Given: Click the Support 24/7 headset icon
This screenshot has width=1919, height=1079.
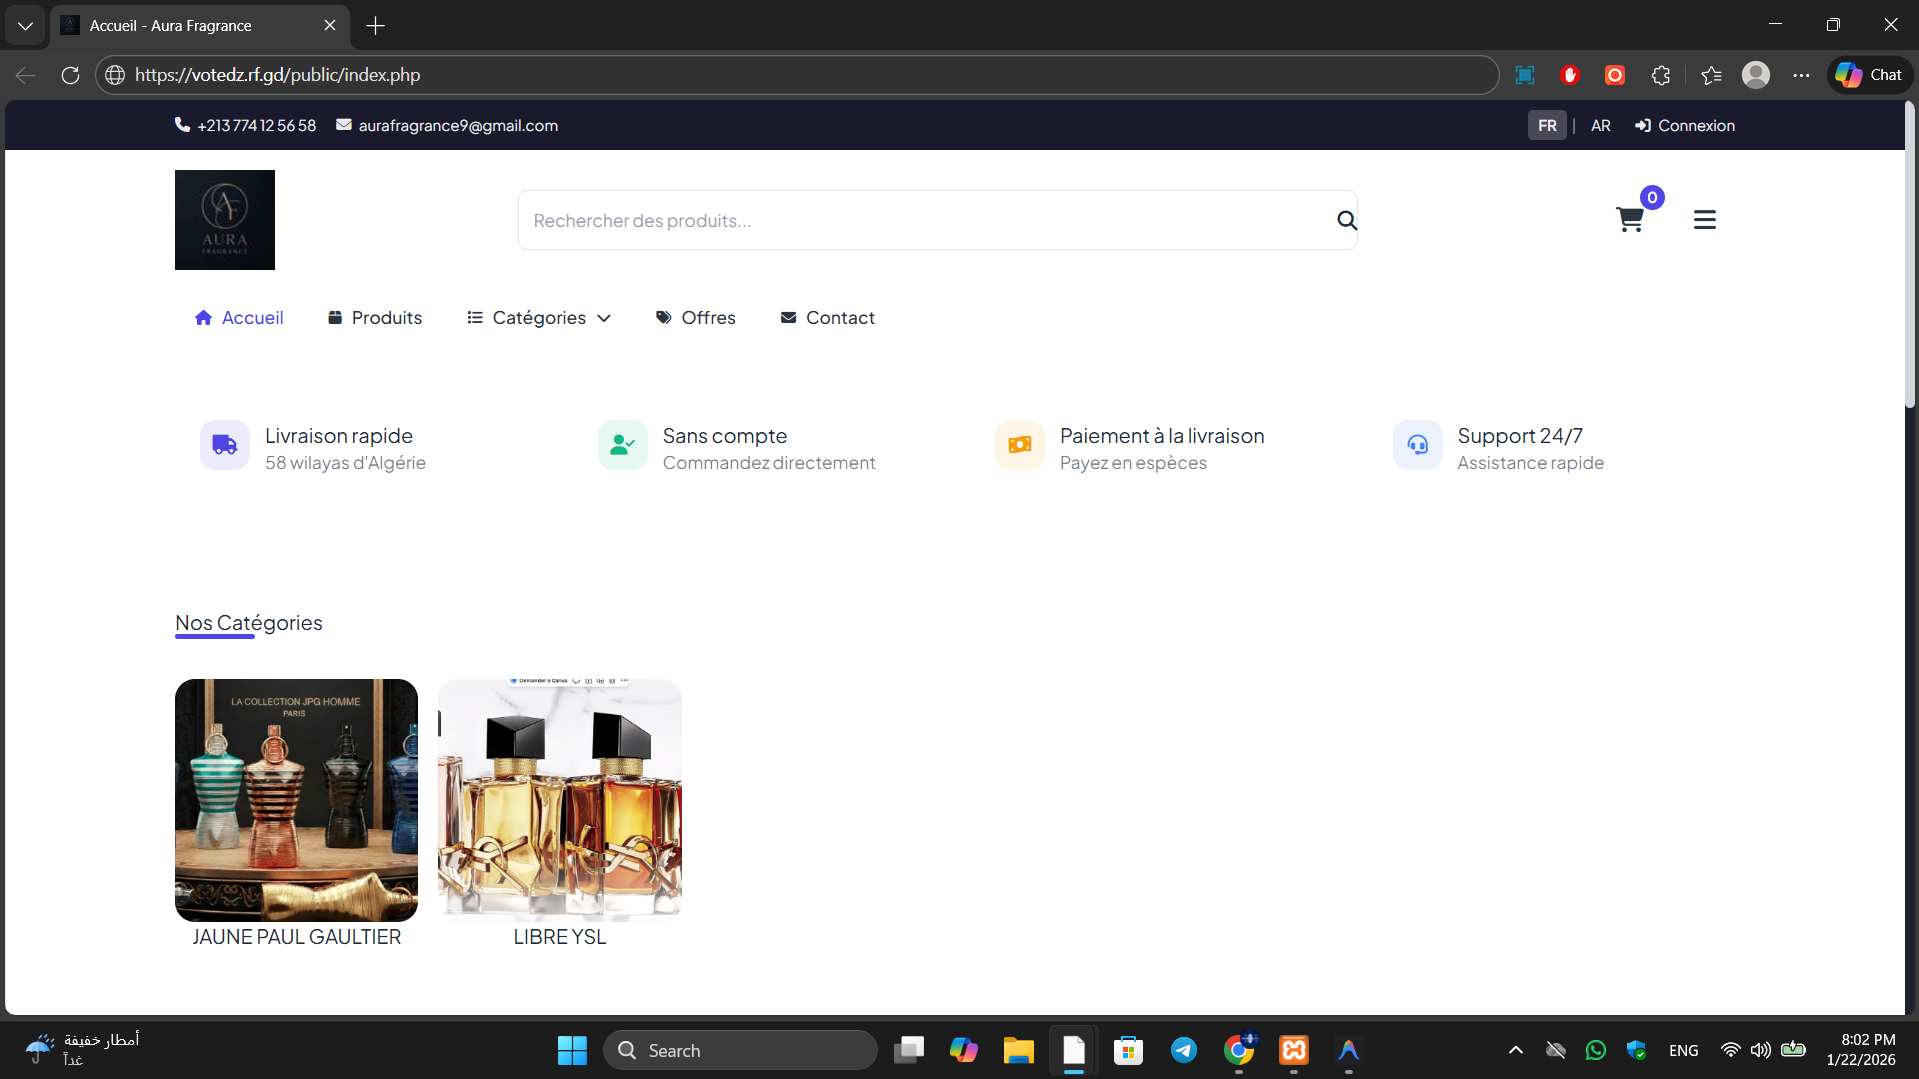Looking at the screenshot, I should (1417, 445).
